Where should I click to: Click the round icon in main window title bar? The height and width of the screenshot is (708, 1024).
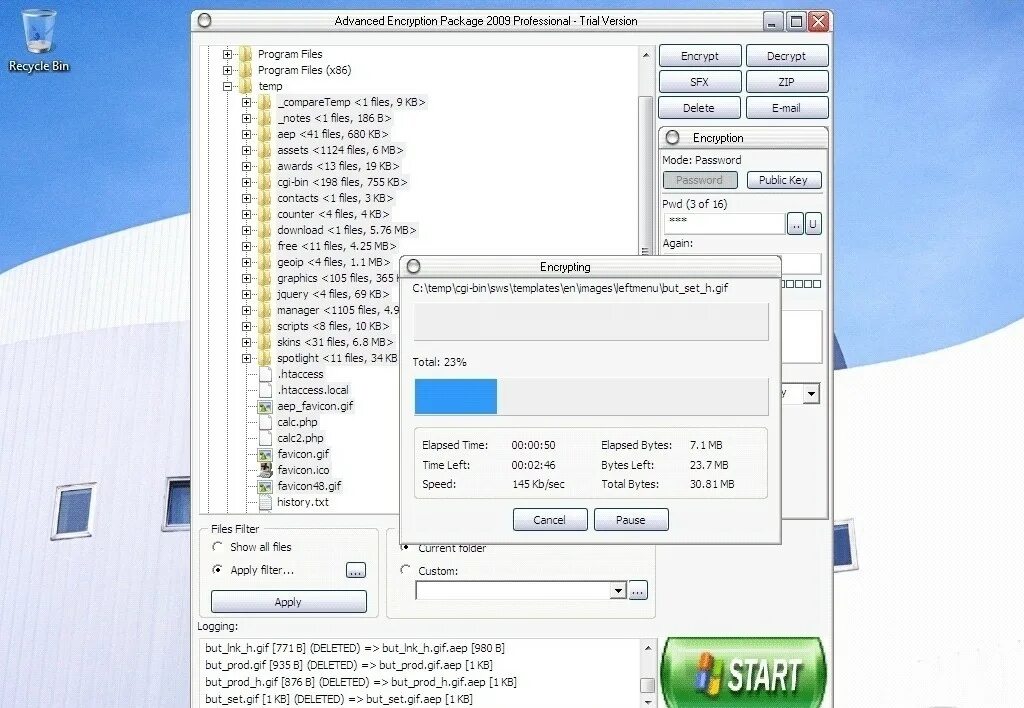(204, 21)
